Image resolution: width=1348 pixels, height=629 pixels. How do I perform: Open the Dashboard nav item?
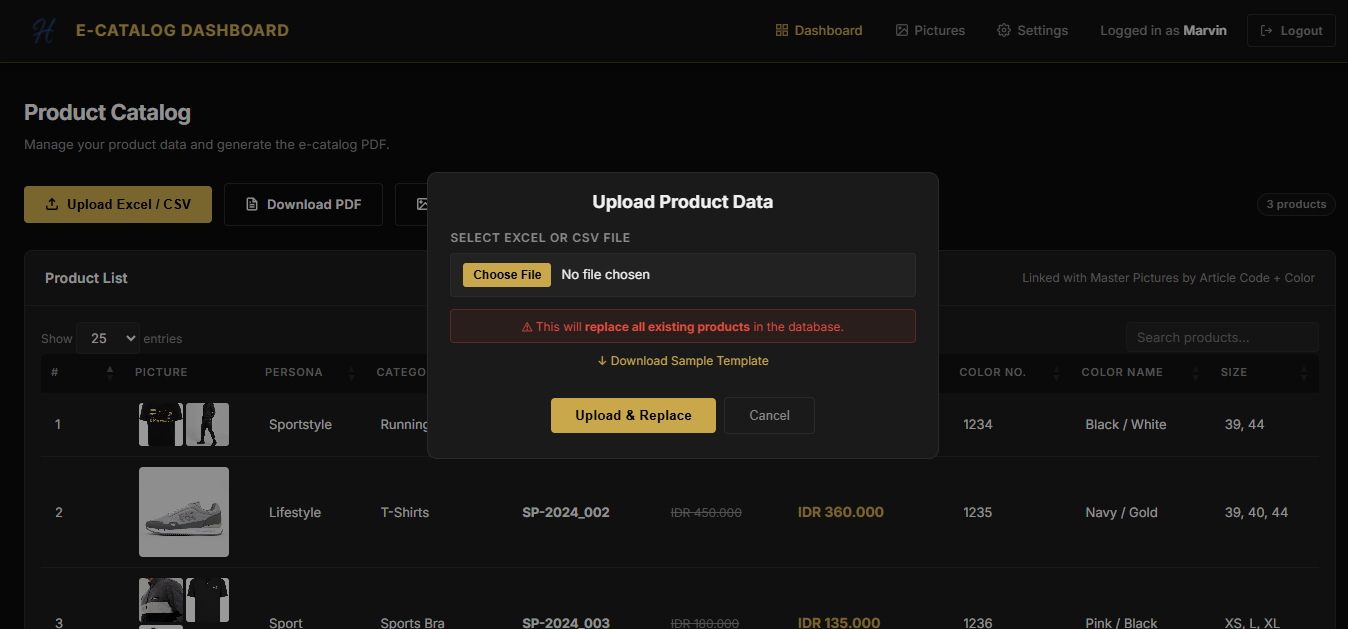pos(818,31)
